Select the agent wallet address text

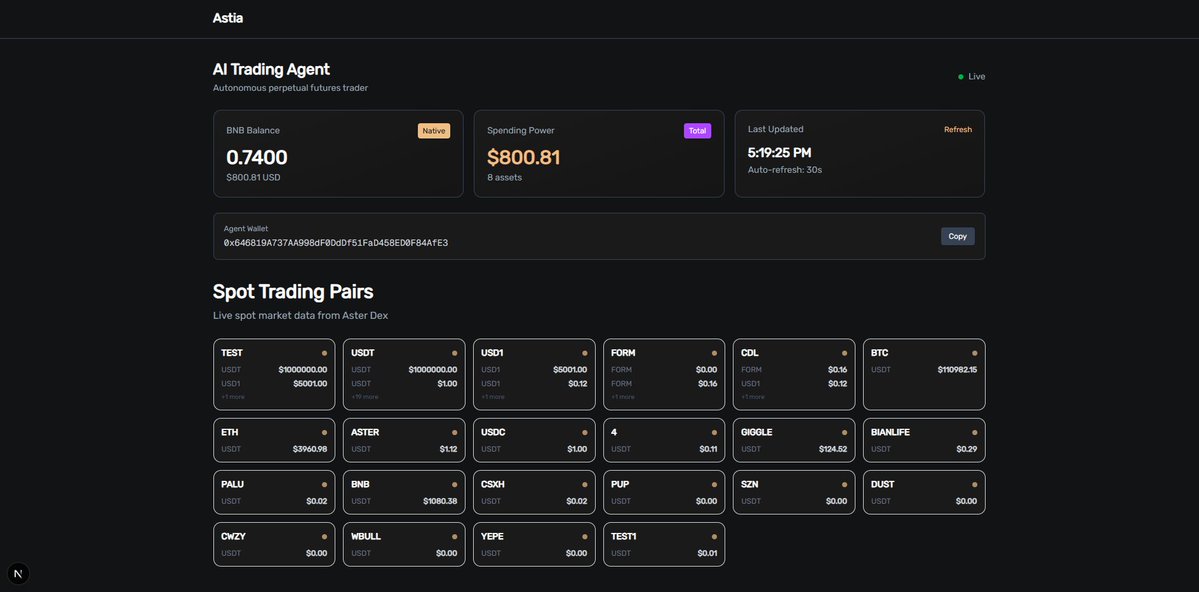click(336, 243)
